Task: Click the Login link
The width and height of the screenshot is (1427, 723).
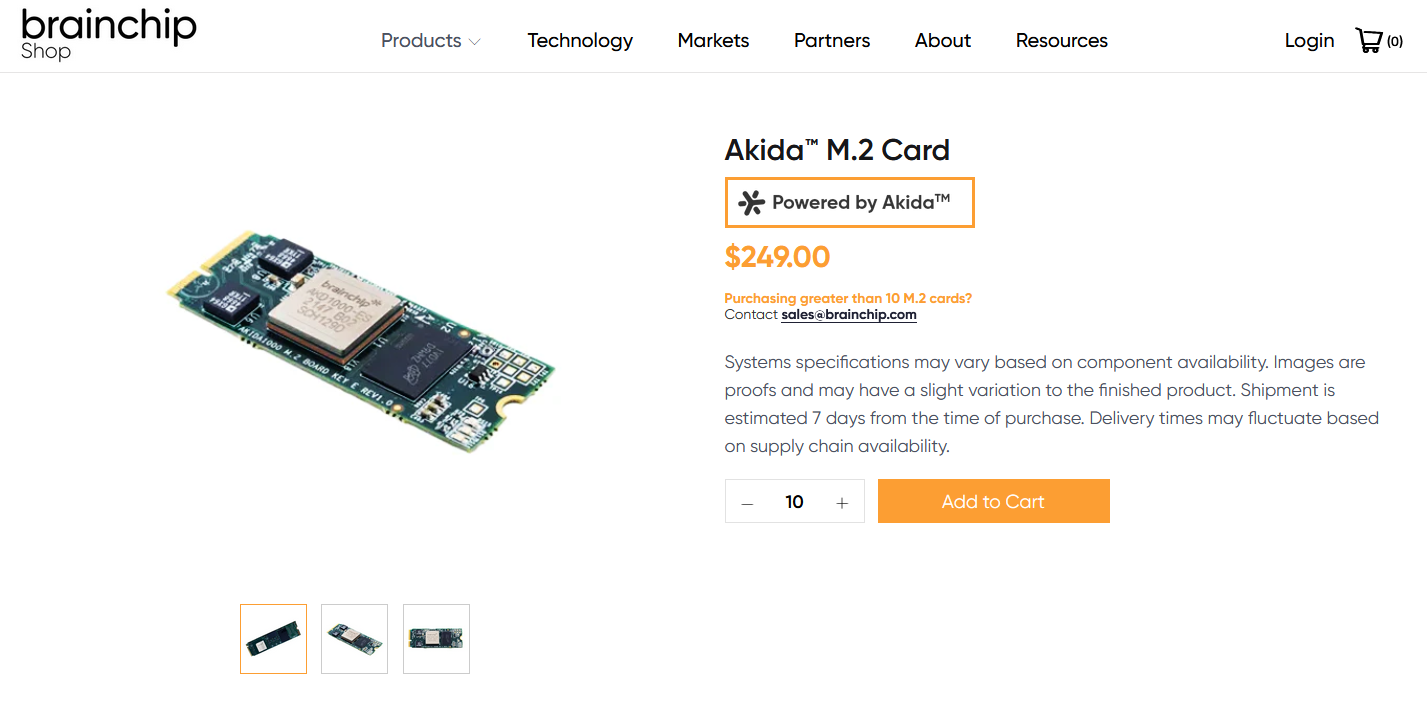Action: [x=1310, y=41]
